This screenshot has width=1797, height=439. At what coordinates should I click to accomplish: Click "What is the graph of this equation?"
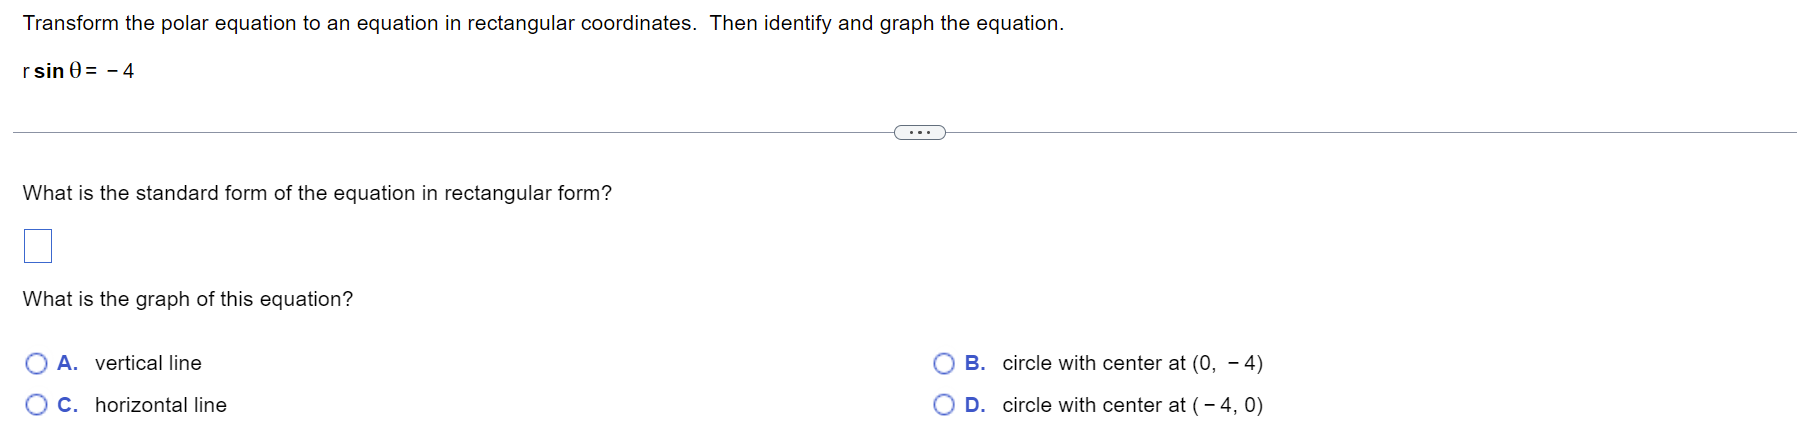[x=188, y=299]
